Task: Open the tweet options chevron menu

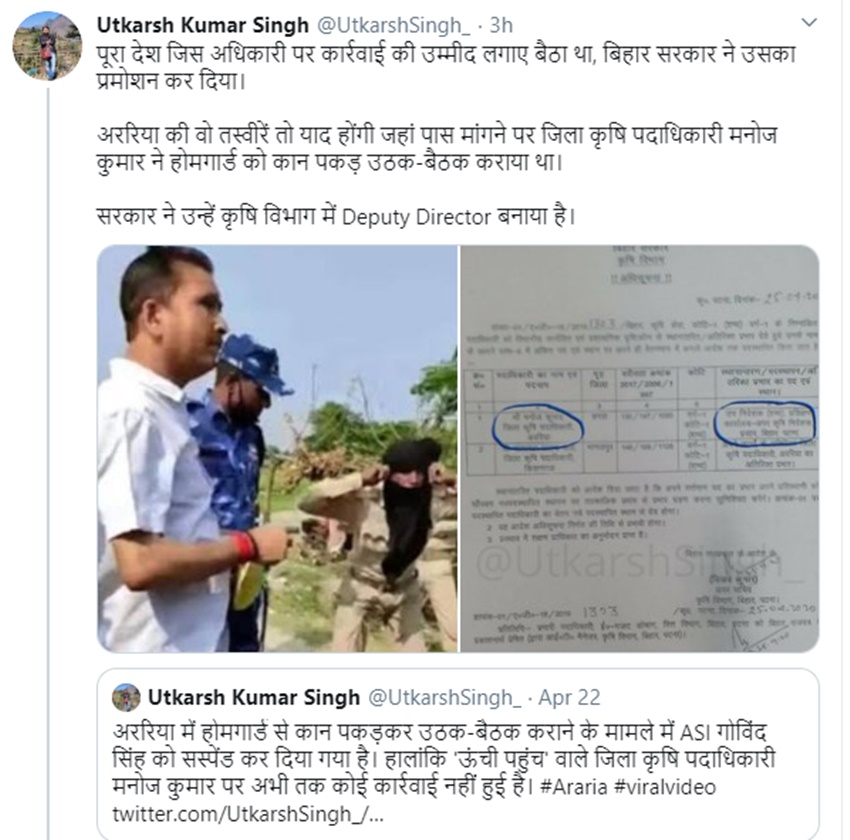Action: [809, 23]
